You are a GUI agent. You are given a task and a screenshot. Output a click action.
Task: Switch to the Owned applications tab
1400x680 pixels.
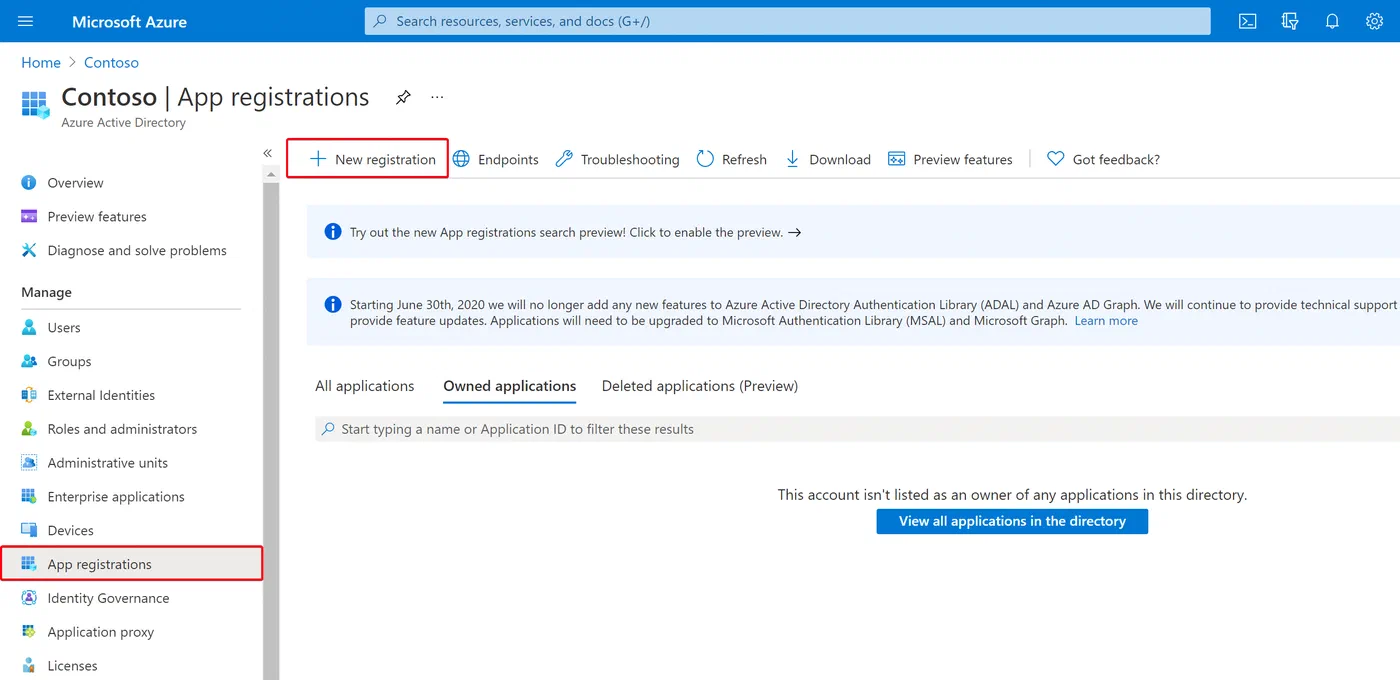[x=510, y=386]
